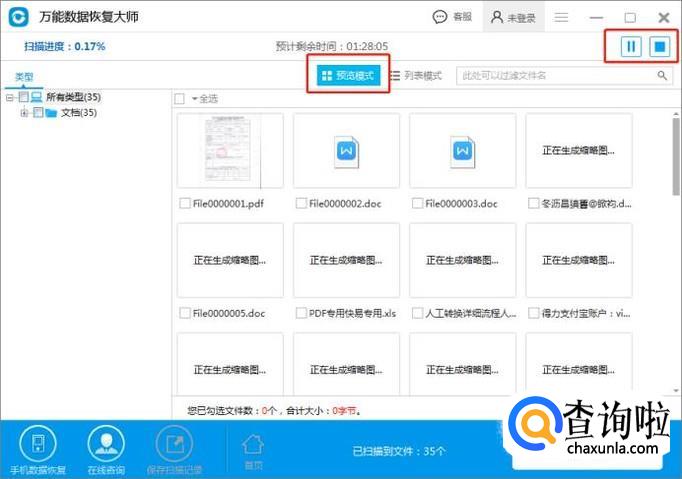
Task: Click the 预计剩余时间 01:28:05 text
Action: click(x=331, y=46)
